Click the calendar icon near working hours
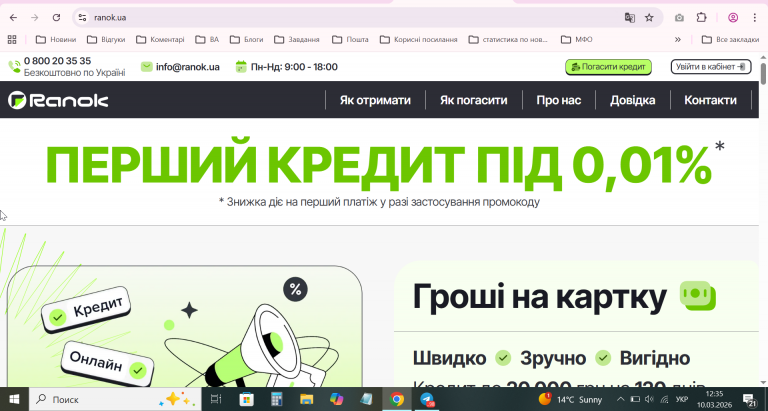Image resolution: width=768 pixels, height=411 pixels. click(240, 67)
